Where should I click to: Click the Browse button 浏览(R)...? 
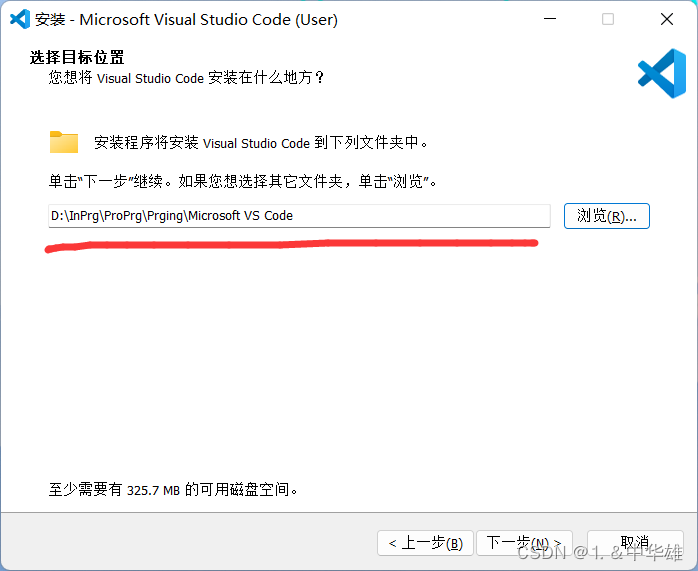click(x=606, y=216)
